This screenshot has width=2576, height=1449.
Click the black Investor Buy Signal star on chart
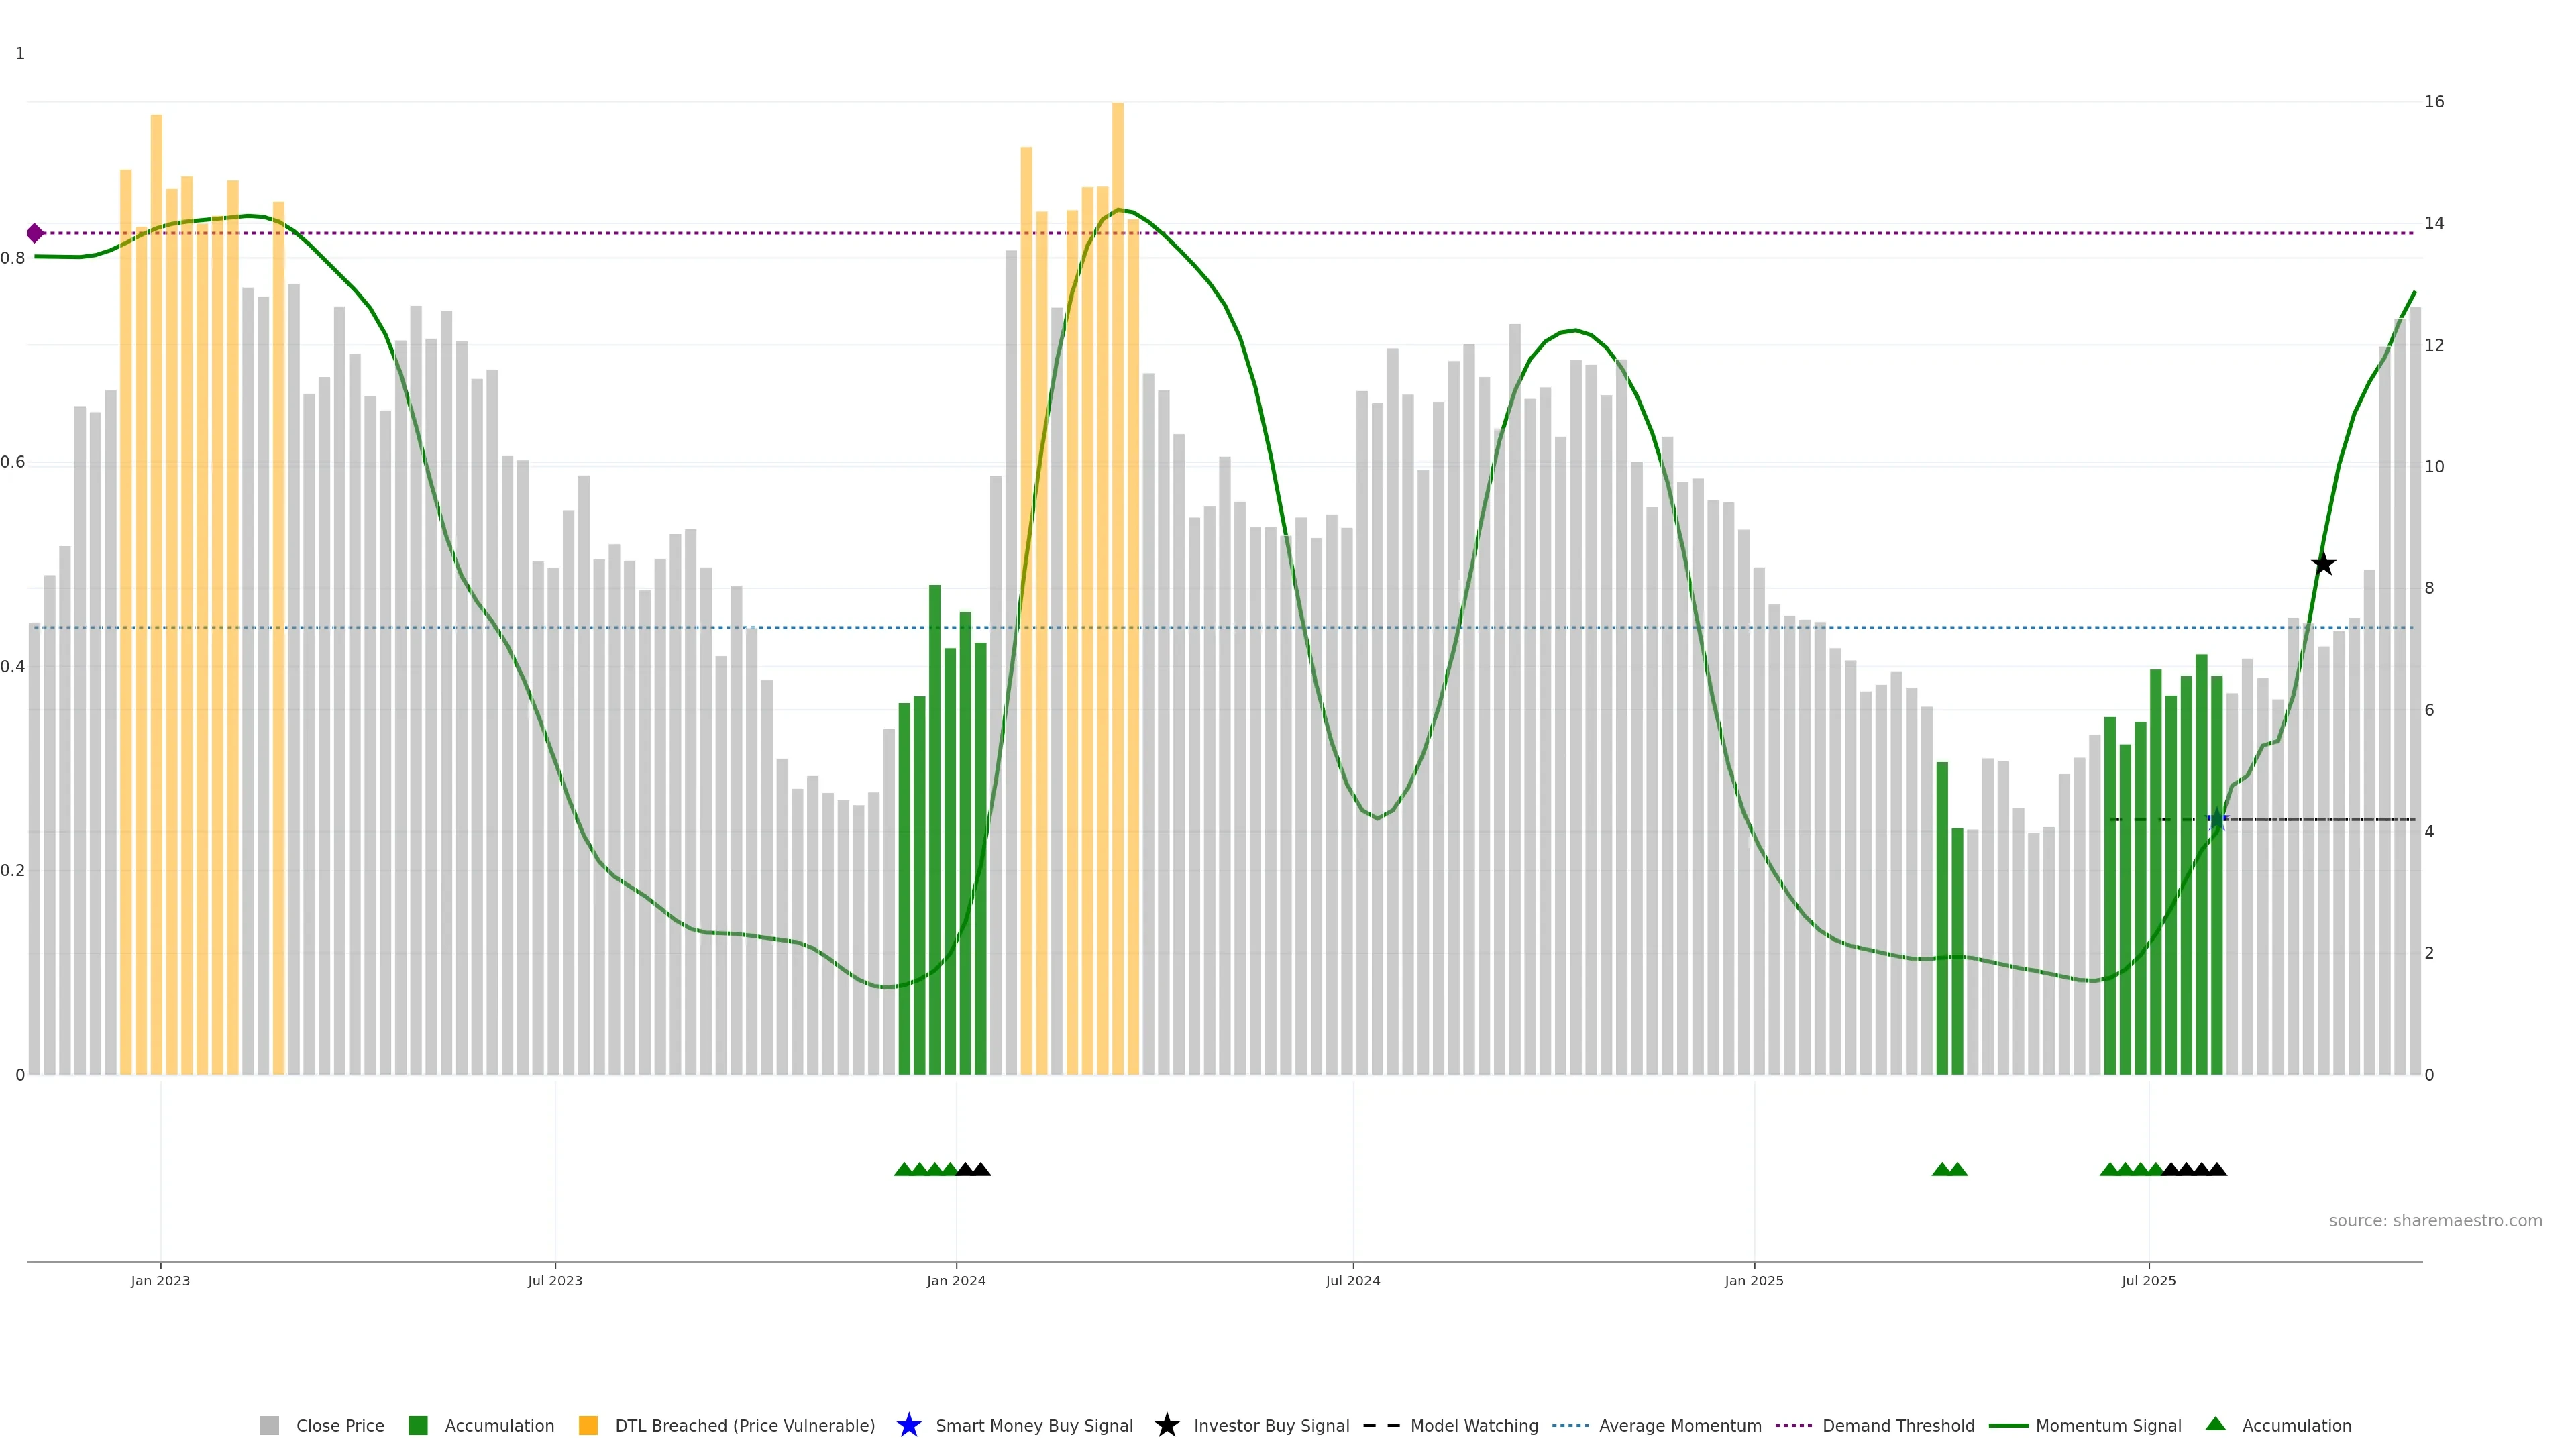(x=2323, y=564)
